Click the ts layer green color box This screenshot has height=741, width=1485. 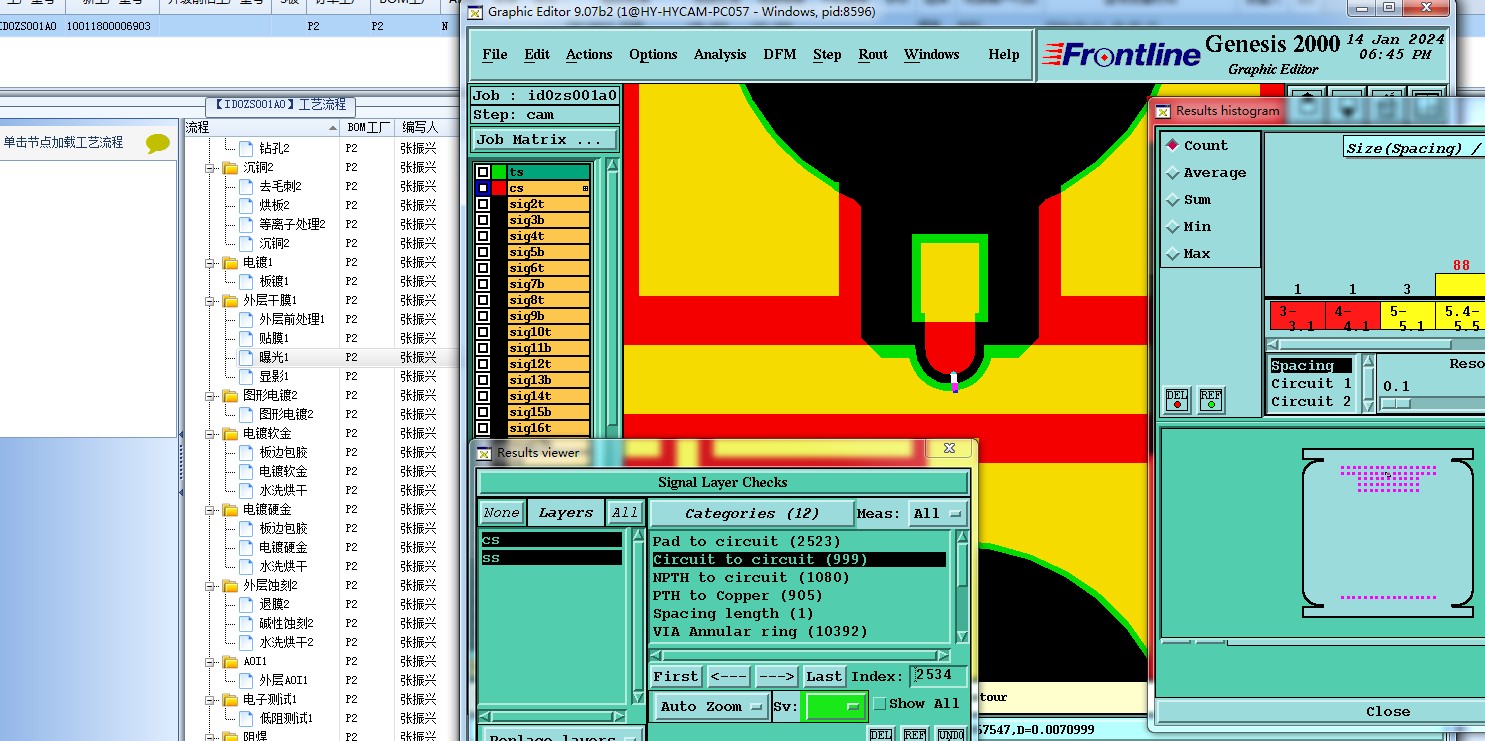[499, 172]
